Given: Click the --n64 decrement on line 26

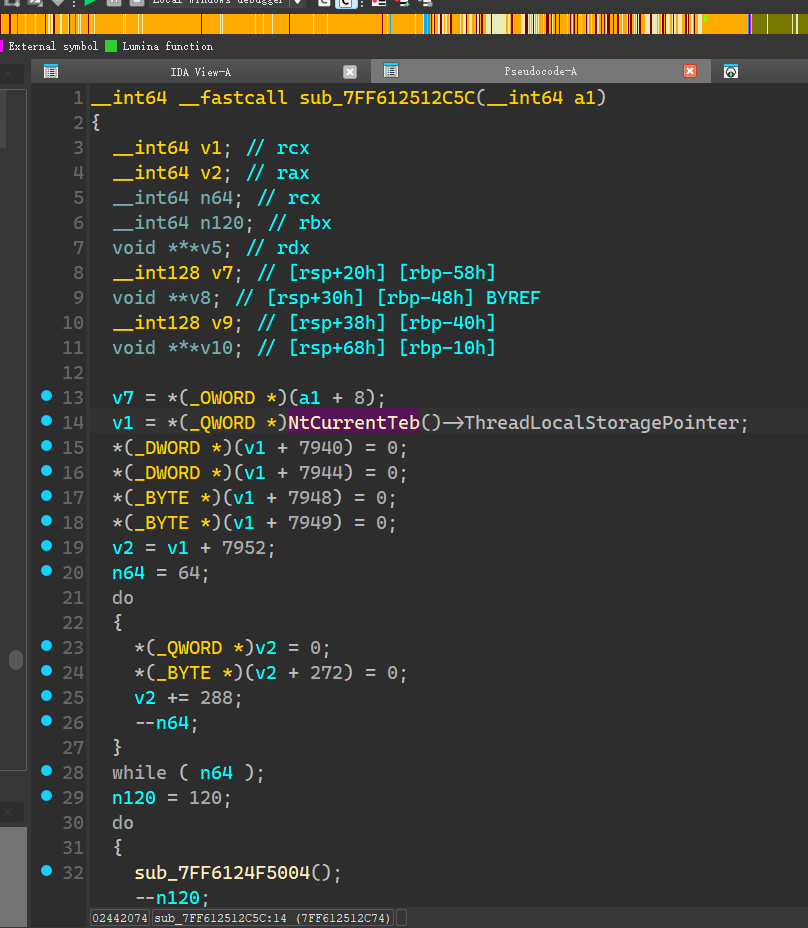Looking at the screenshot, I should [x=162, y=723].
